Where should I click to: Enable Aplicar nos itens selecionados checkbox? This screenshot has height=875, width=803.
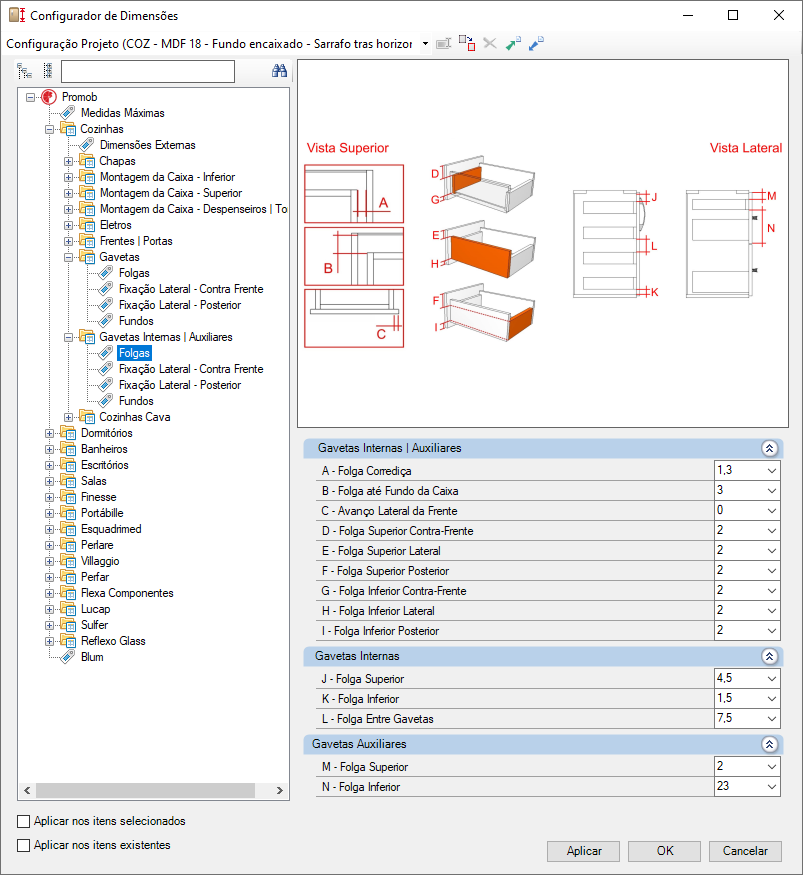pos(23,821)
